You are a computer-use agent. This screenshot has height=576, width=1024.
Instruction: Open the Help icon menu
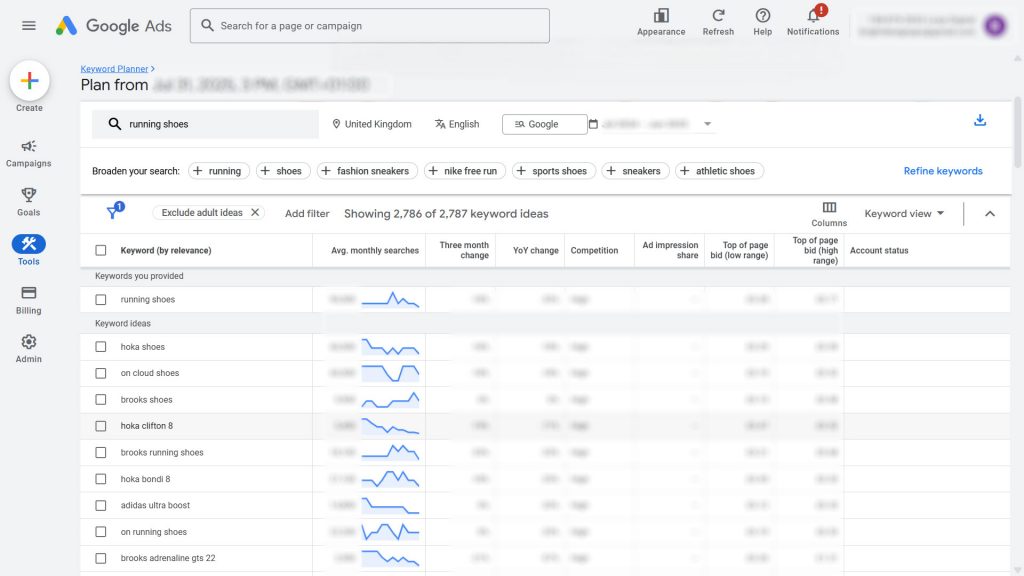point(762,16)
